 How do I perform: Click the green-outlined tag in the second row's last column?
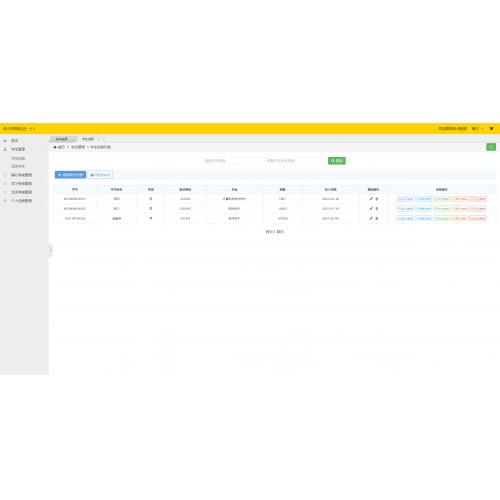point(441,209)
